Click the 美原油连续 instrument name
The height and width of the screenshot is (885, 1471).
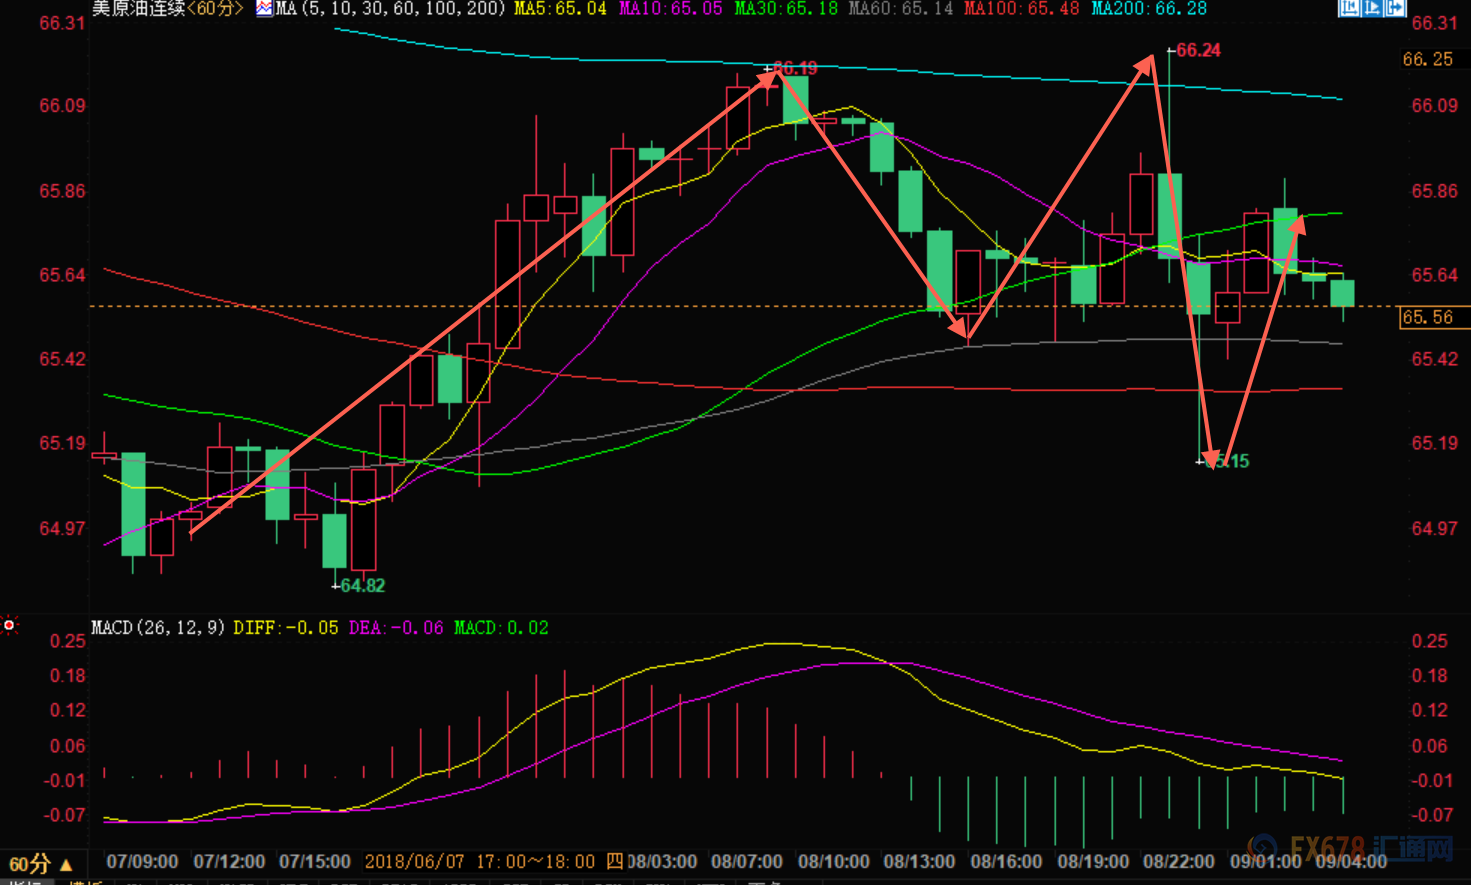tap(138, 9)
